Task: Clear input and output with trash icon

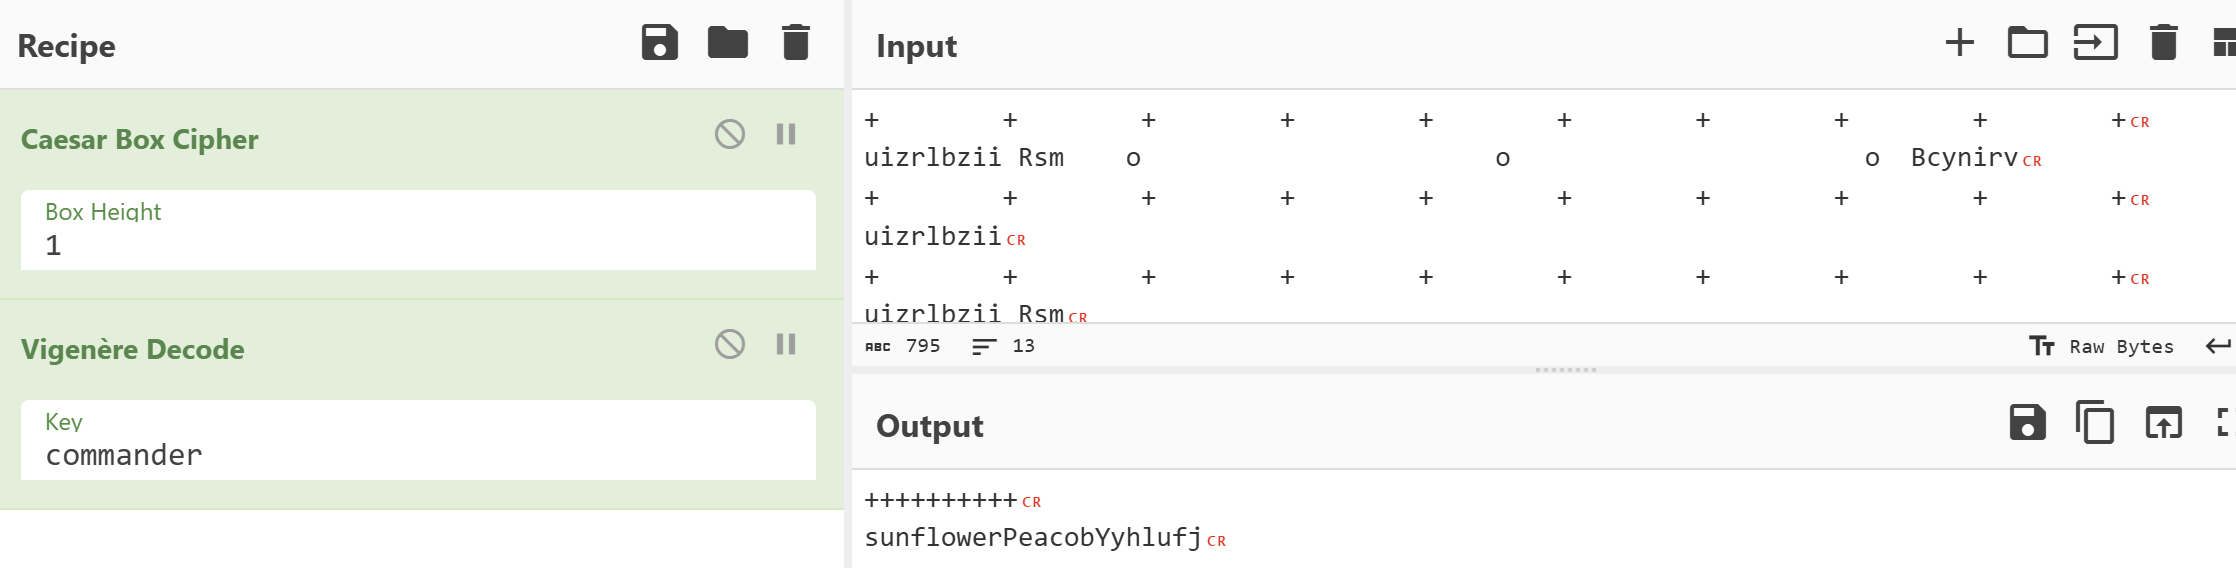Action: tap(2164, 43)
